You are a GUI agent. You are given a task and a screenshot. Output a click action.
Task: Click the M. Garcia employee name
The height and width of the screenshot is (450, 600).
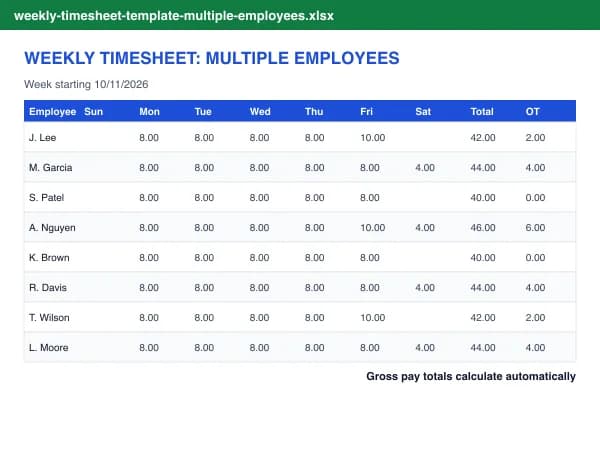(x=51, y=168)
